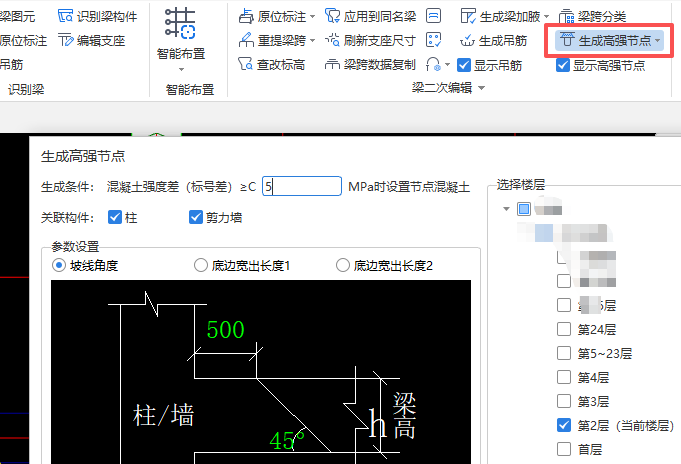Uncheck the 第2层 (当前楼层) checkbox
Viewport: 681px width, 464px height.
(564, 424)
